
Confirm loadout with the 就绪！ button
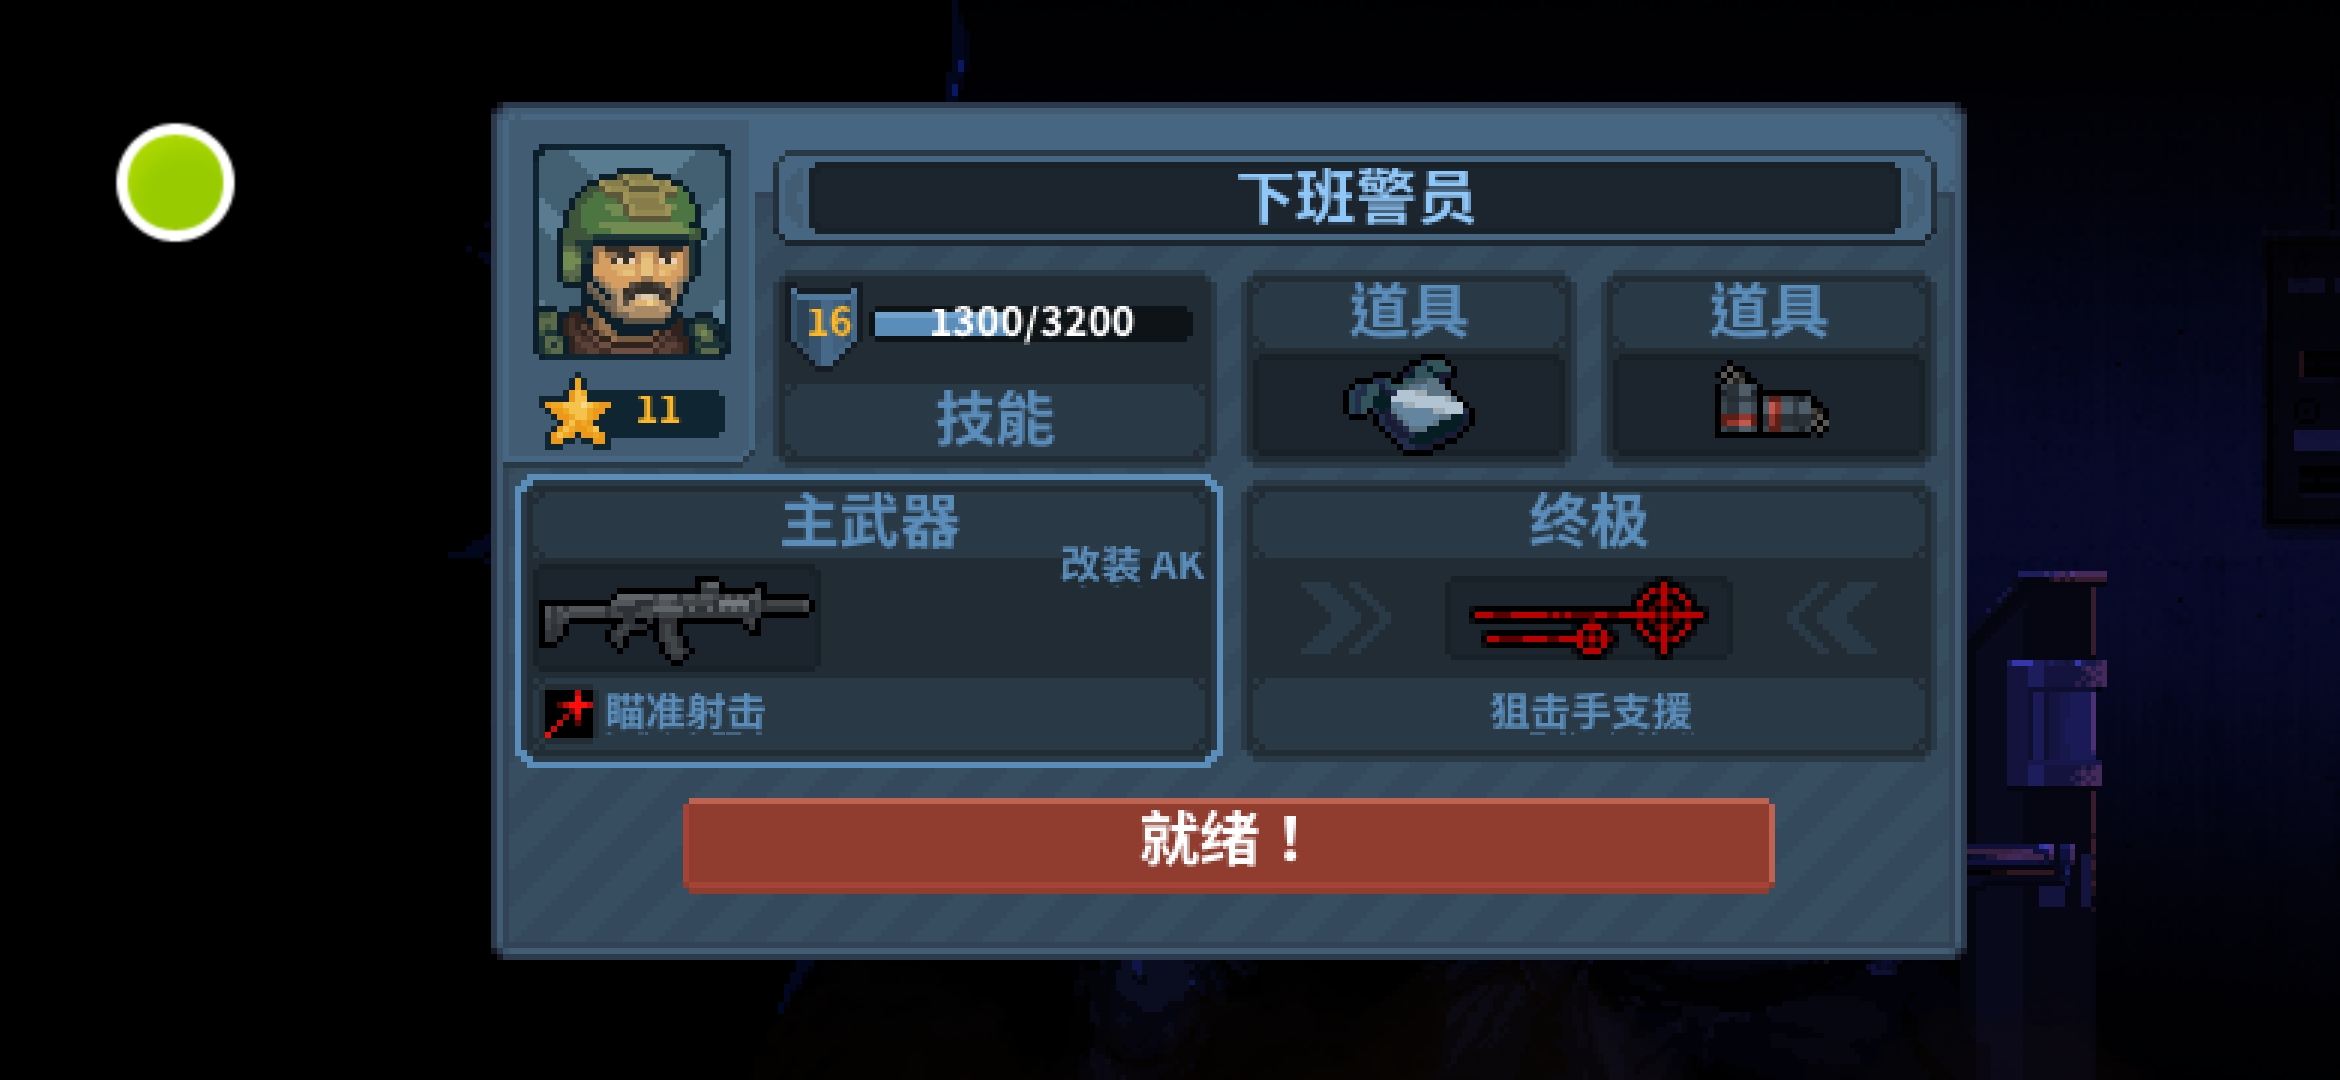[1228, 843]
